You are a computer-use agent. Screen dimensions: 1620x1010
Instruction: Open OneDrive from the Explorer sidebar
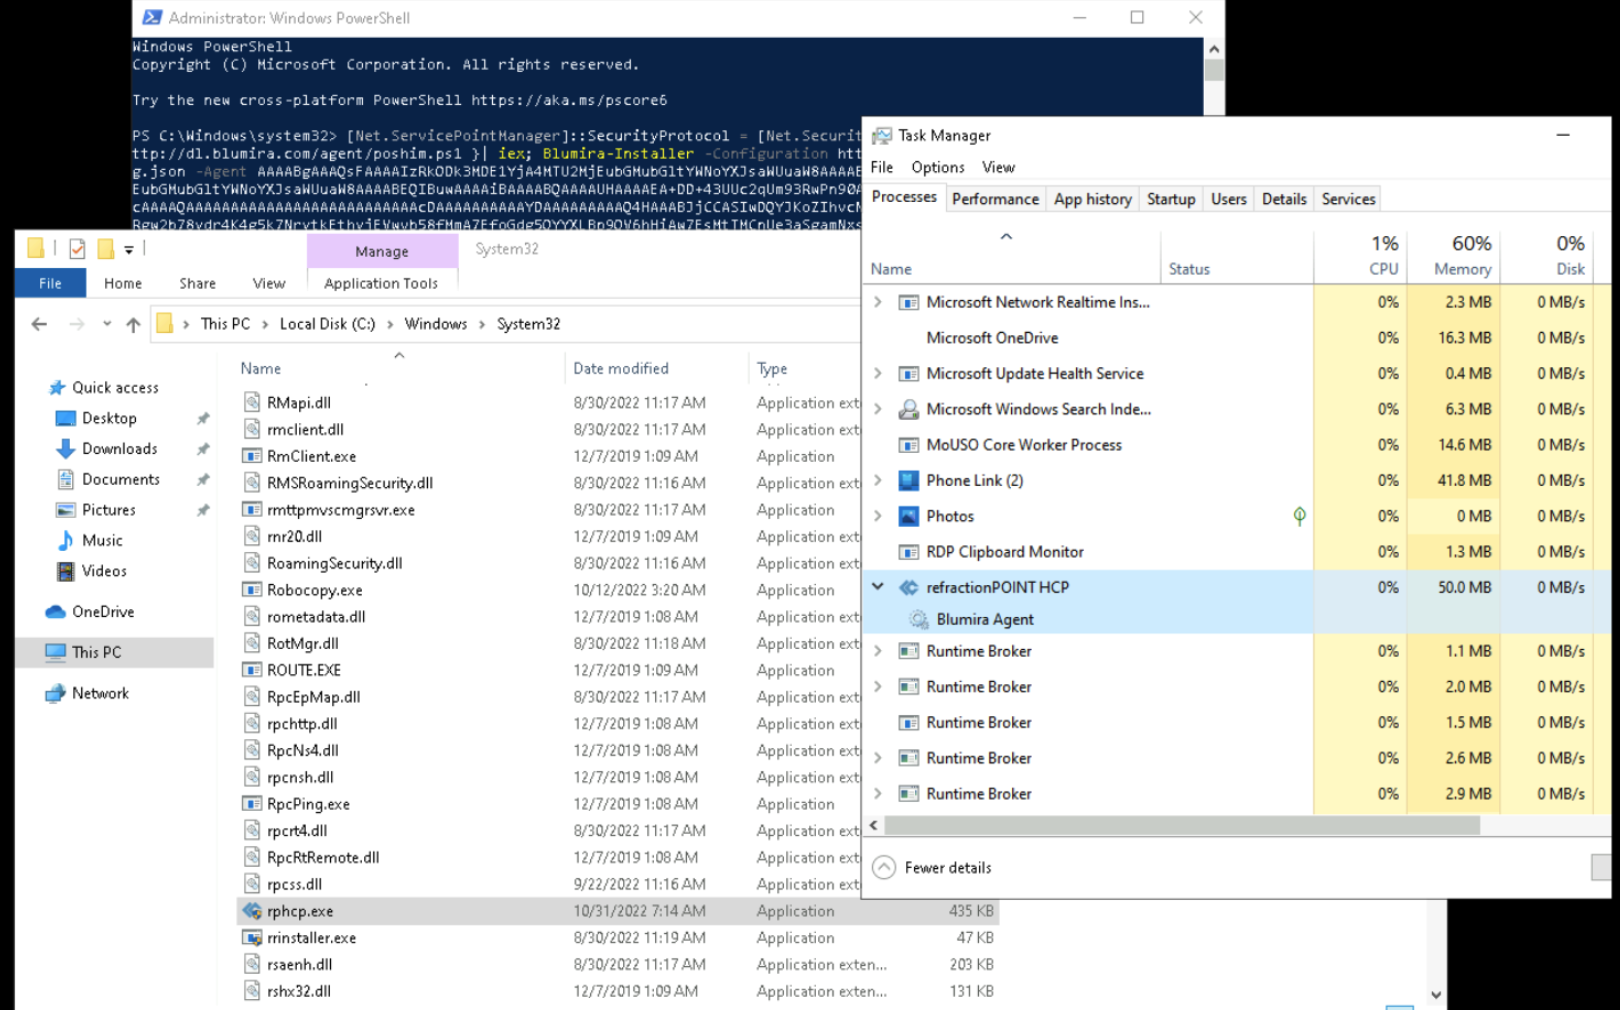coord(102,611)
